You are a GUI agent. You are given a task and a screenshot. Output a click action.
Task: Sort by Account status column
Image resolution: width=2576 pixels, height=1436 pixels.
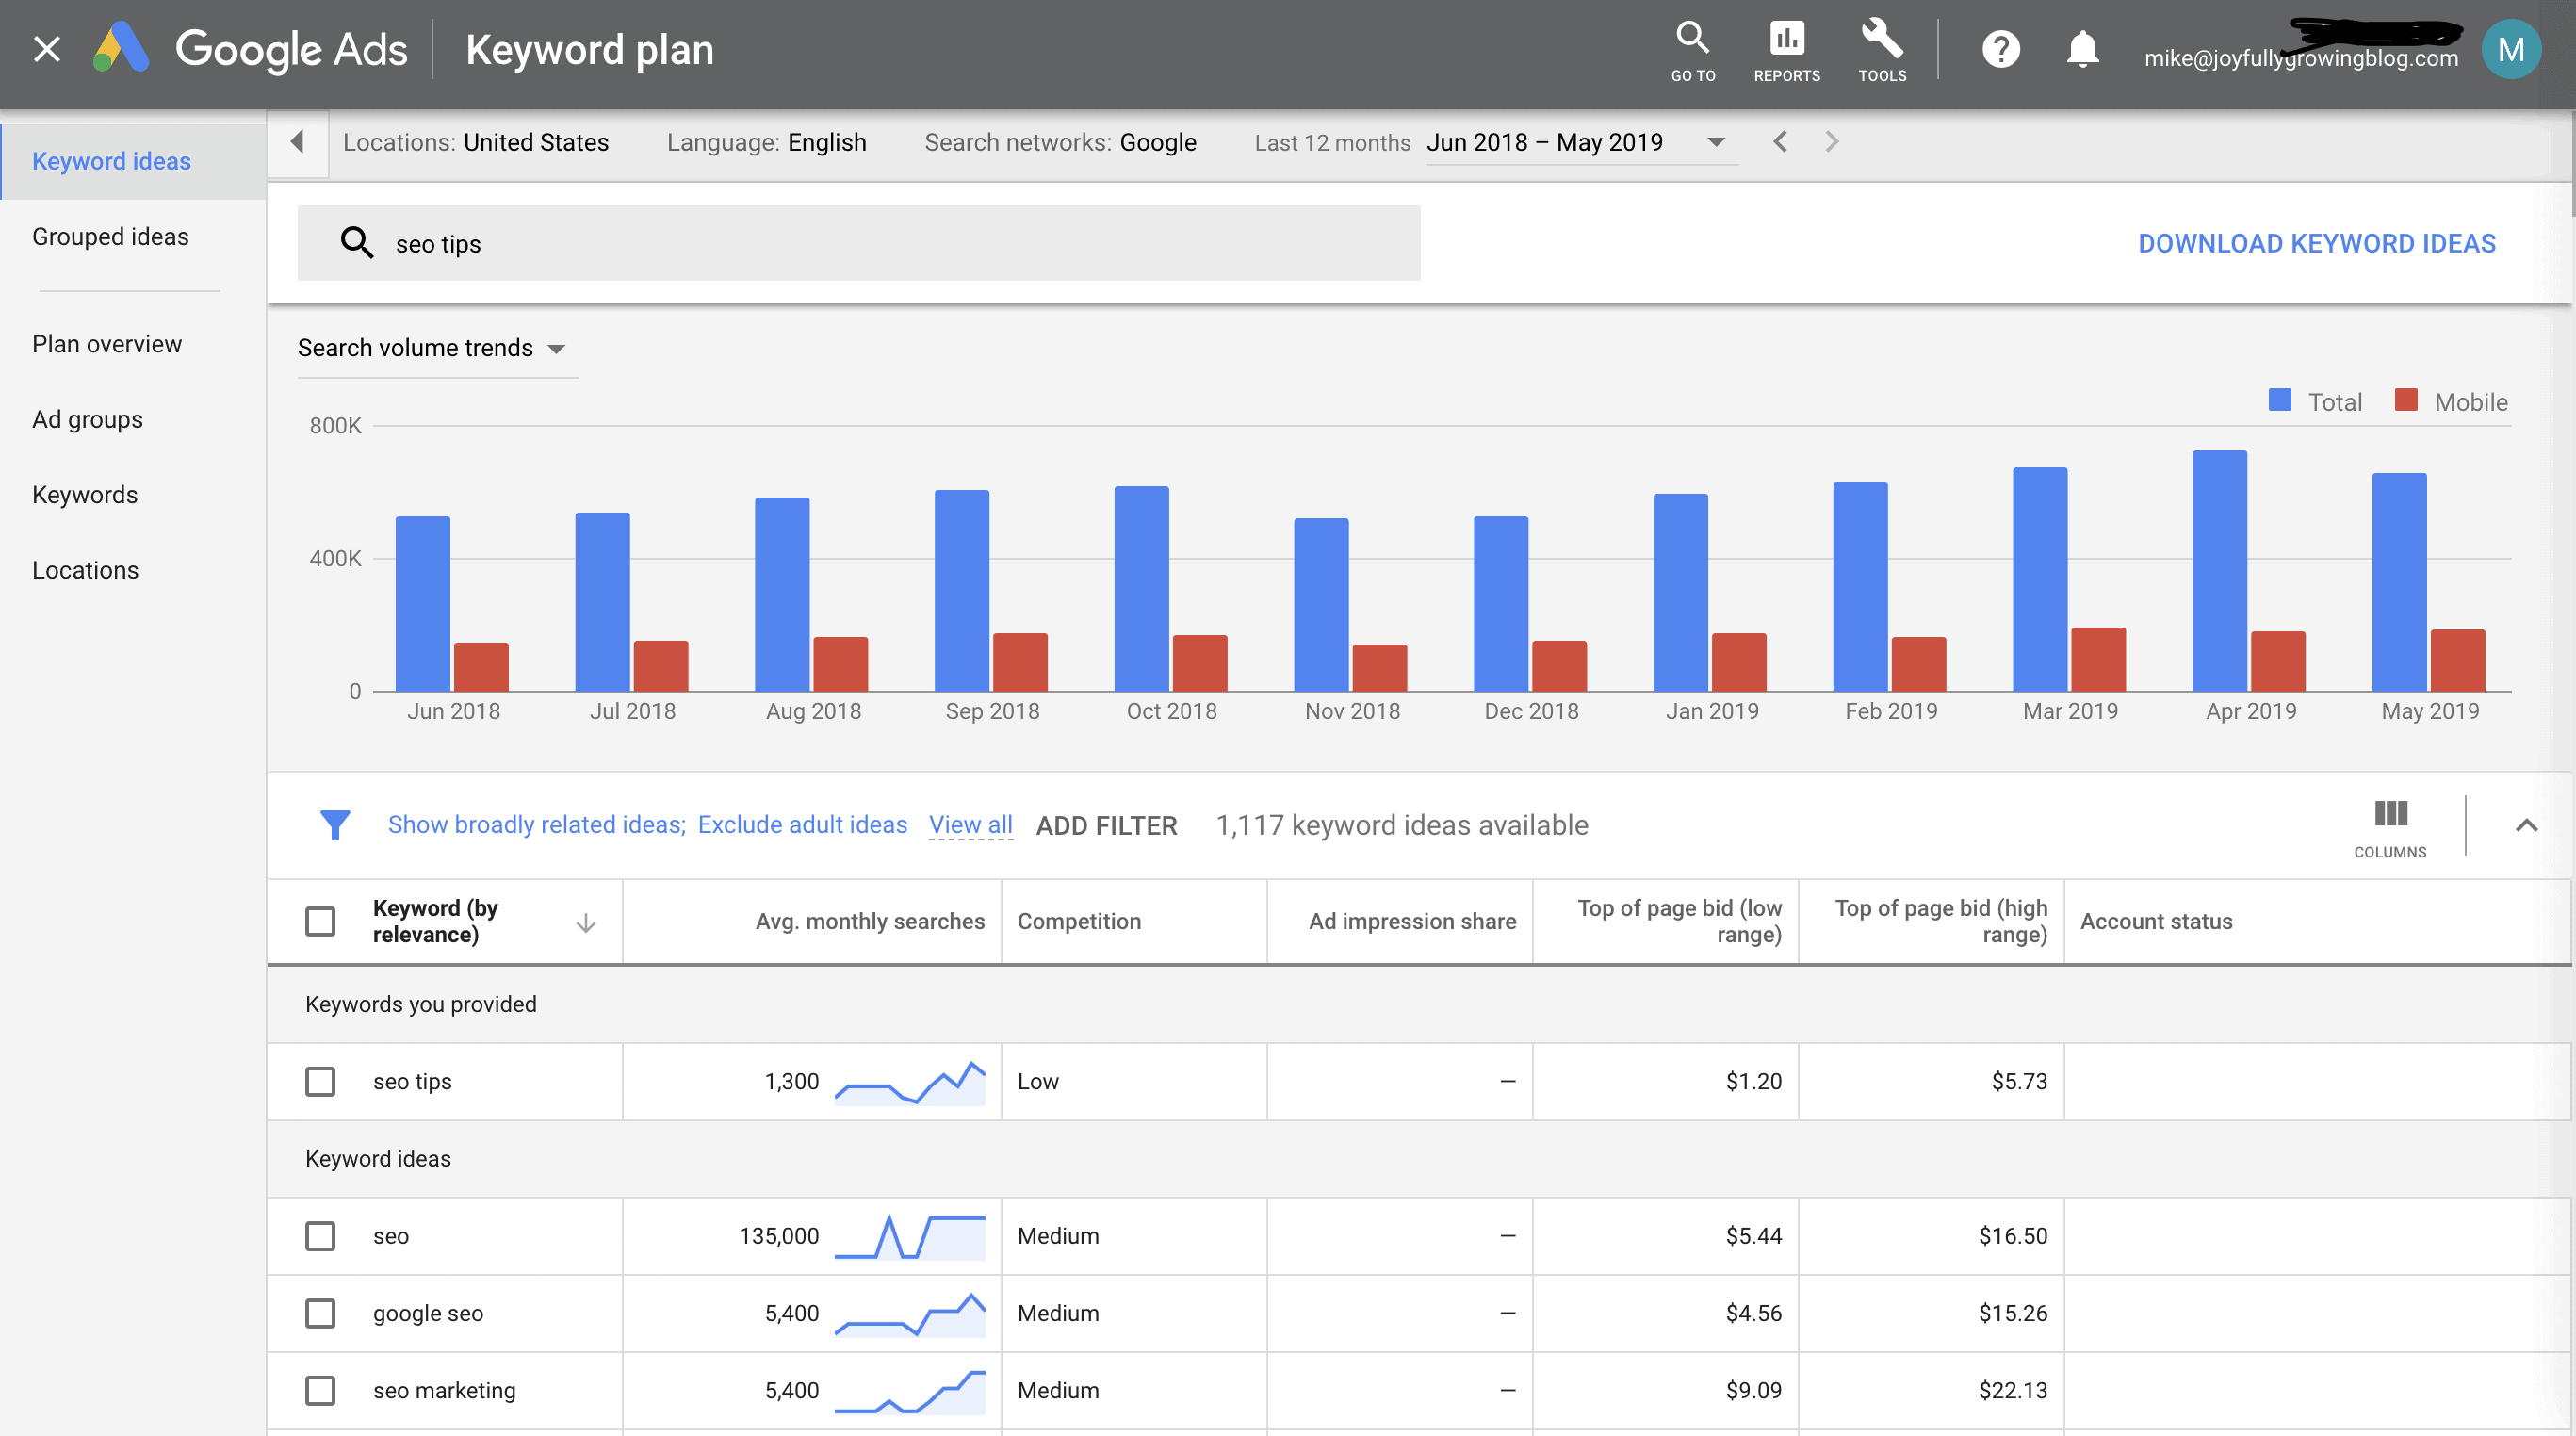click(2156, 921)
